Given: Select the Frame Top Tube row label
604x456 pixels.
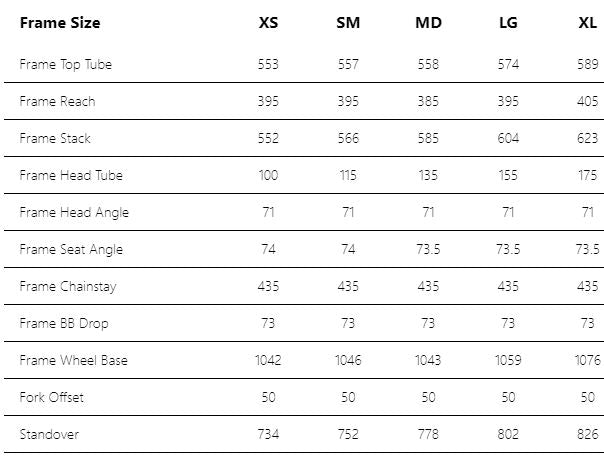Looking at the screenshot, I should click(x=66, y=65).
